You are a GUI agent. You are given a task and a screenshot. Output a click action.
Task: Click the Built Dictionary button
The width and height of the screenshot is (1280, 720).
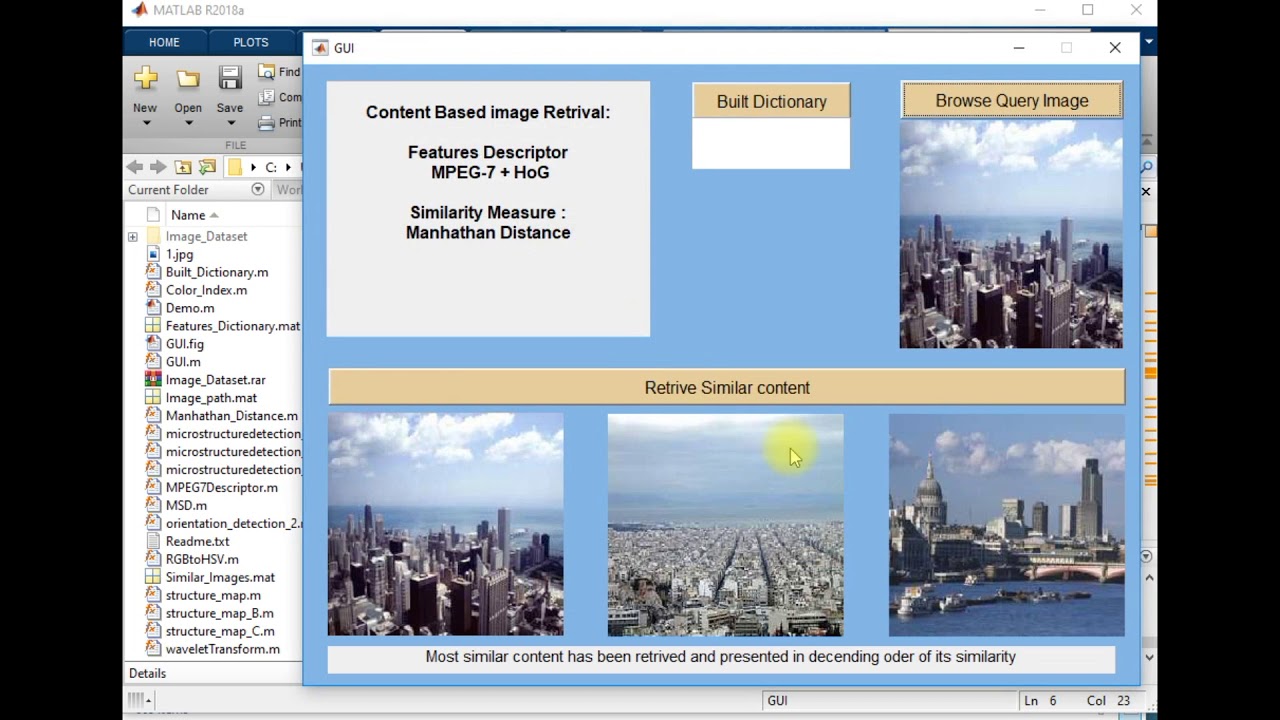[x=771, y=102]
